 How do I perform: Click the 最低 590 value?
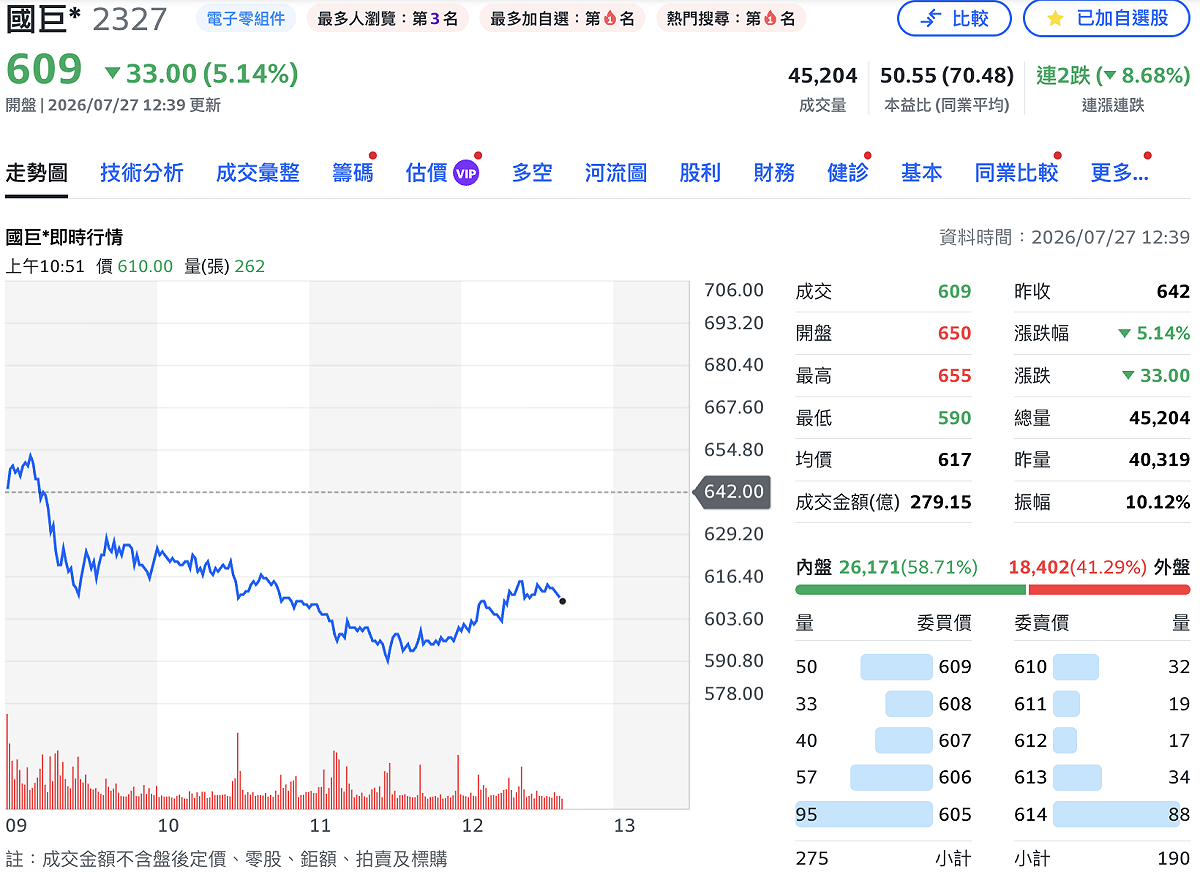(954, 418)
